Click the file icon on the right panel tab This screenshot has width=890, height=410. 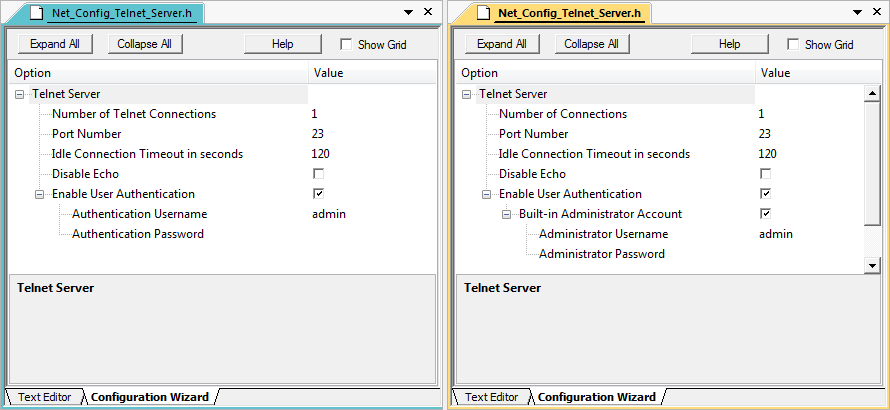tap(483, 12)
